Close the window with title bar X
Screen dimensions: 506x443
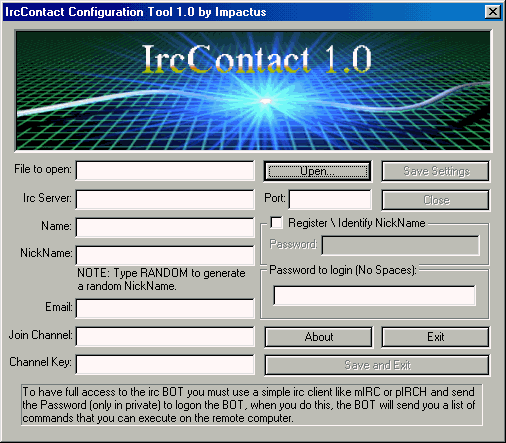pyautogui.click(x=493, y=12)
